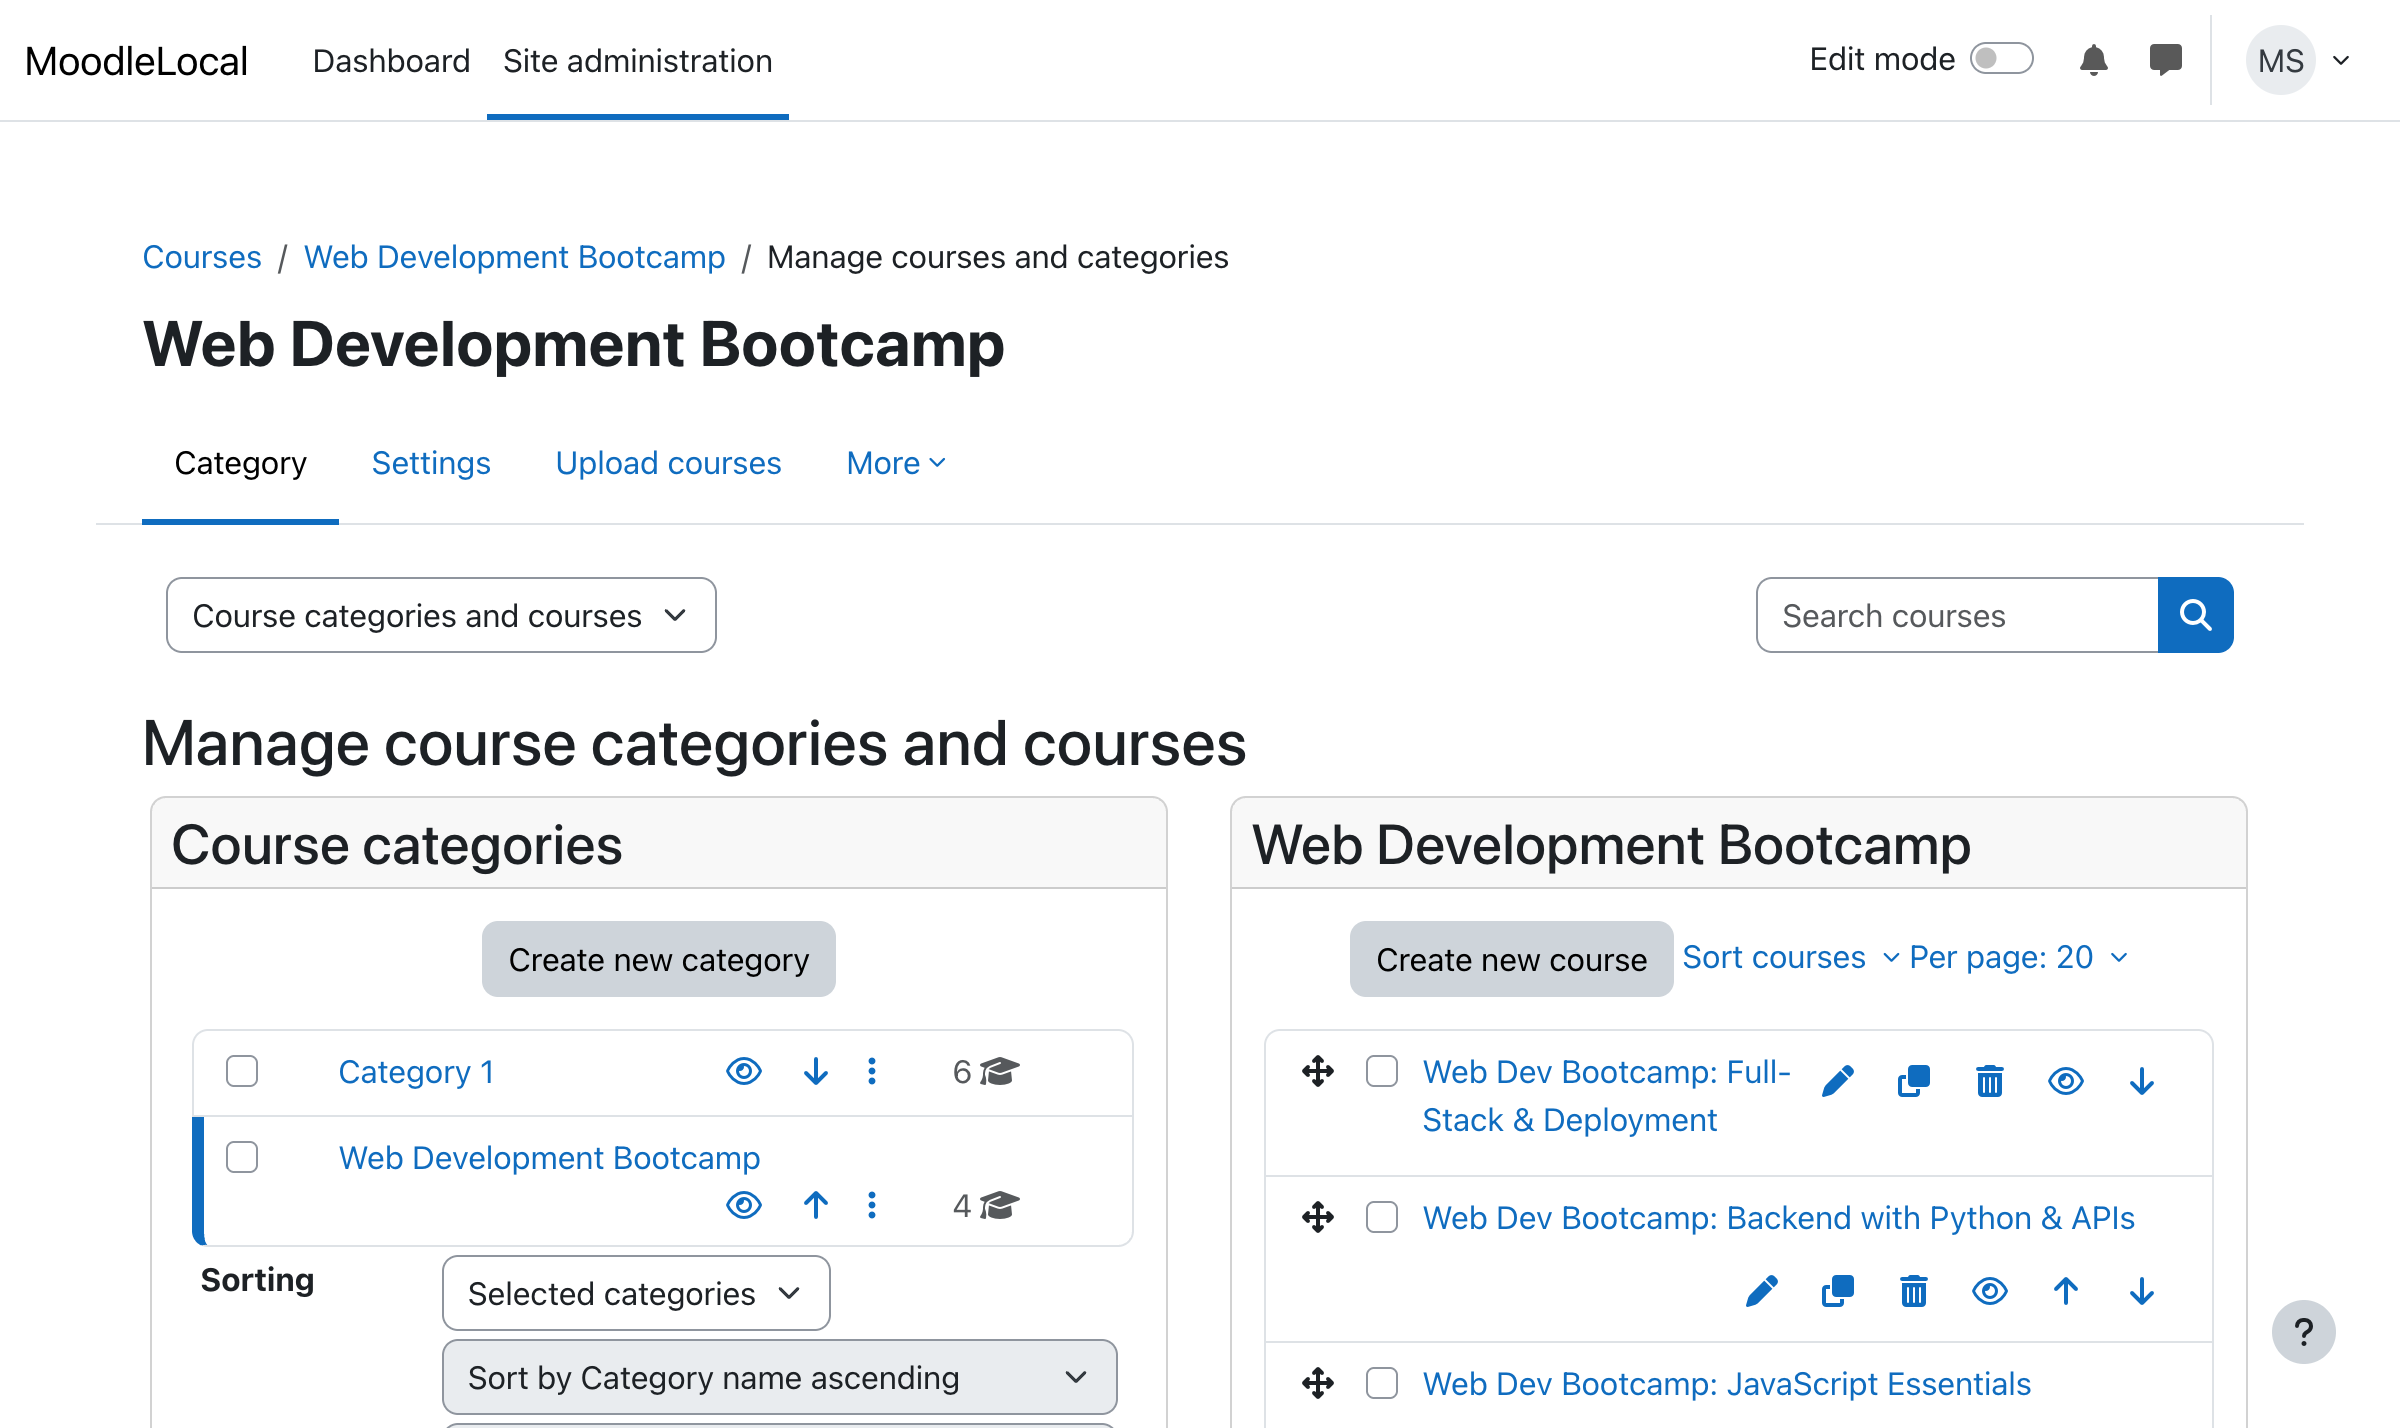
Task: Move Category 1 down with arrow icon
Action: pos(816,1071)
